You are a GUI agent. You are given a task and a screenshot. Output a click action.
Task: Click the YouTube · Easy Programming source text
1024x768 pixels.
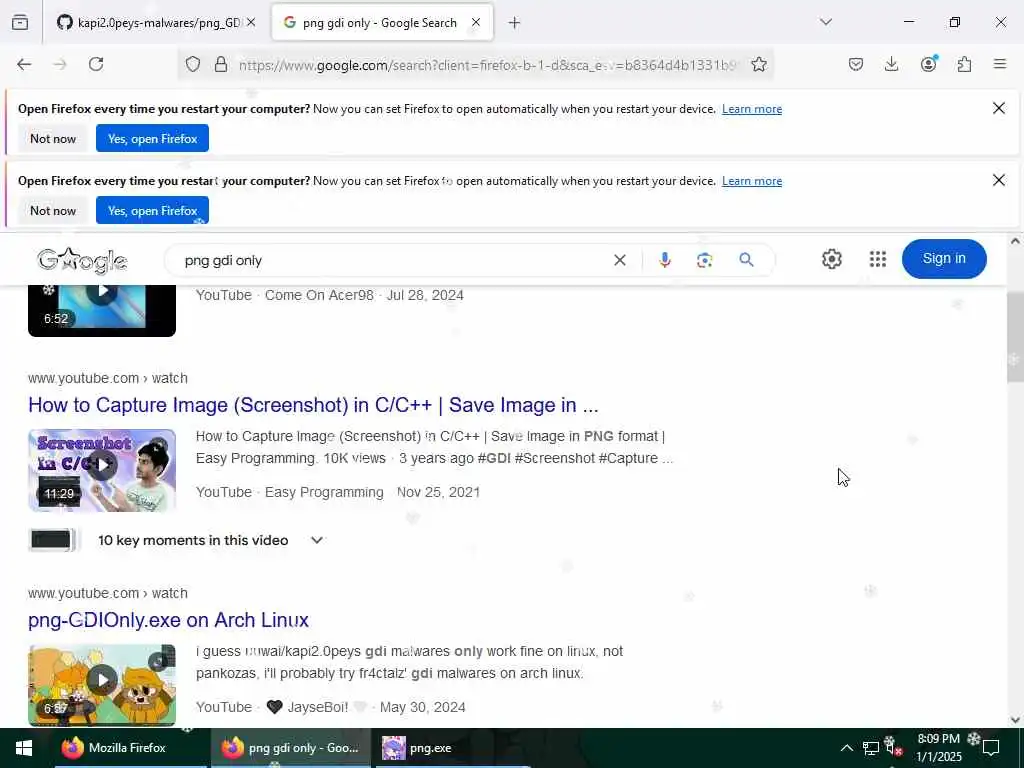(x=290, y=492)
